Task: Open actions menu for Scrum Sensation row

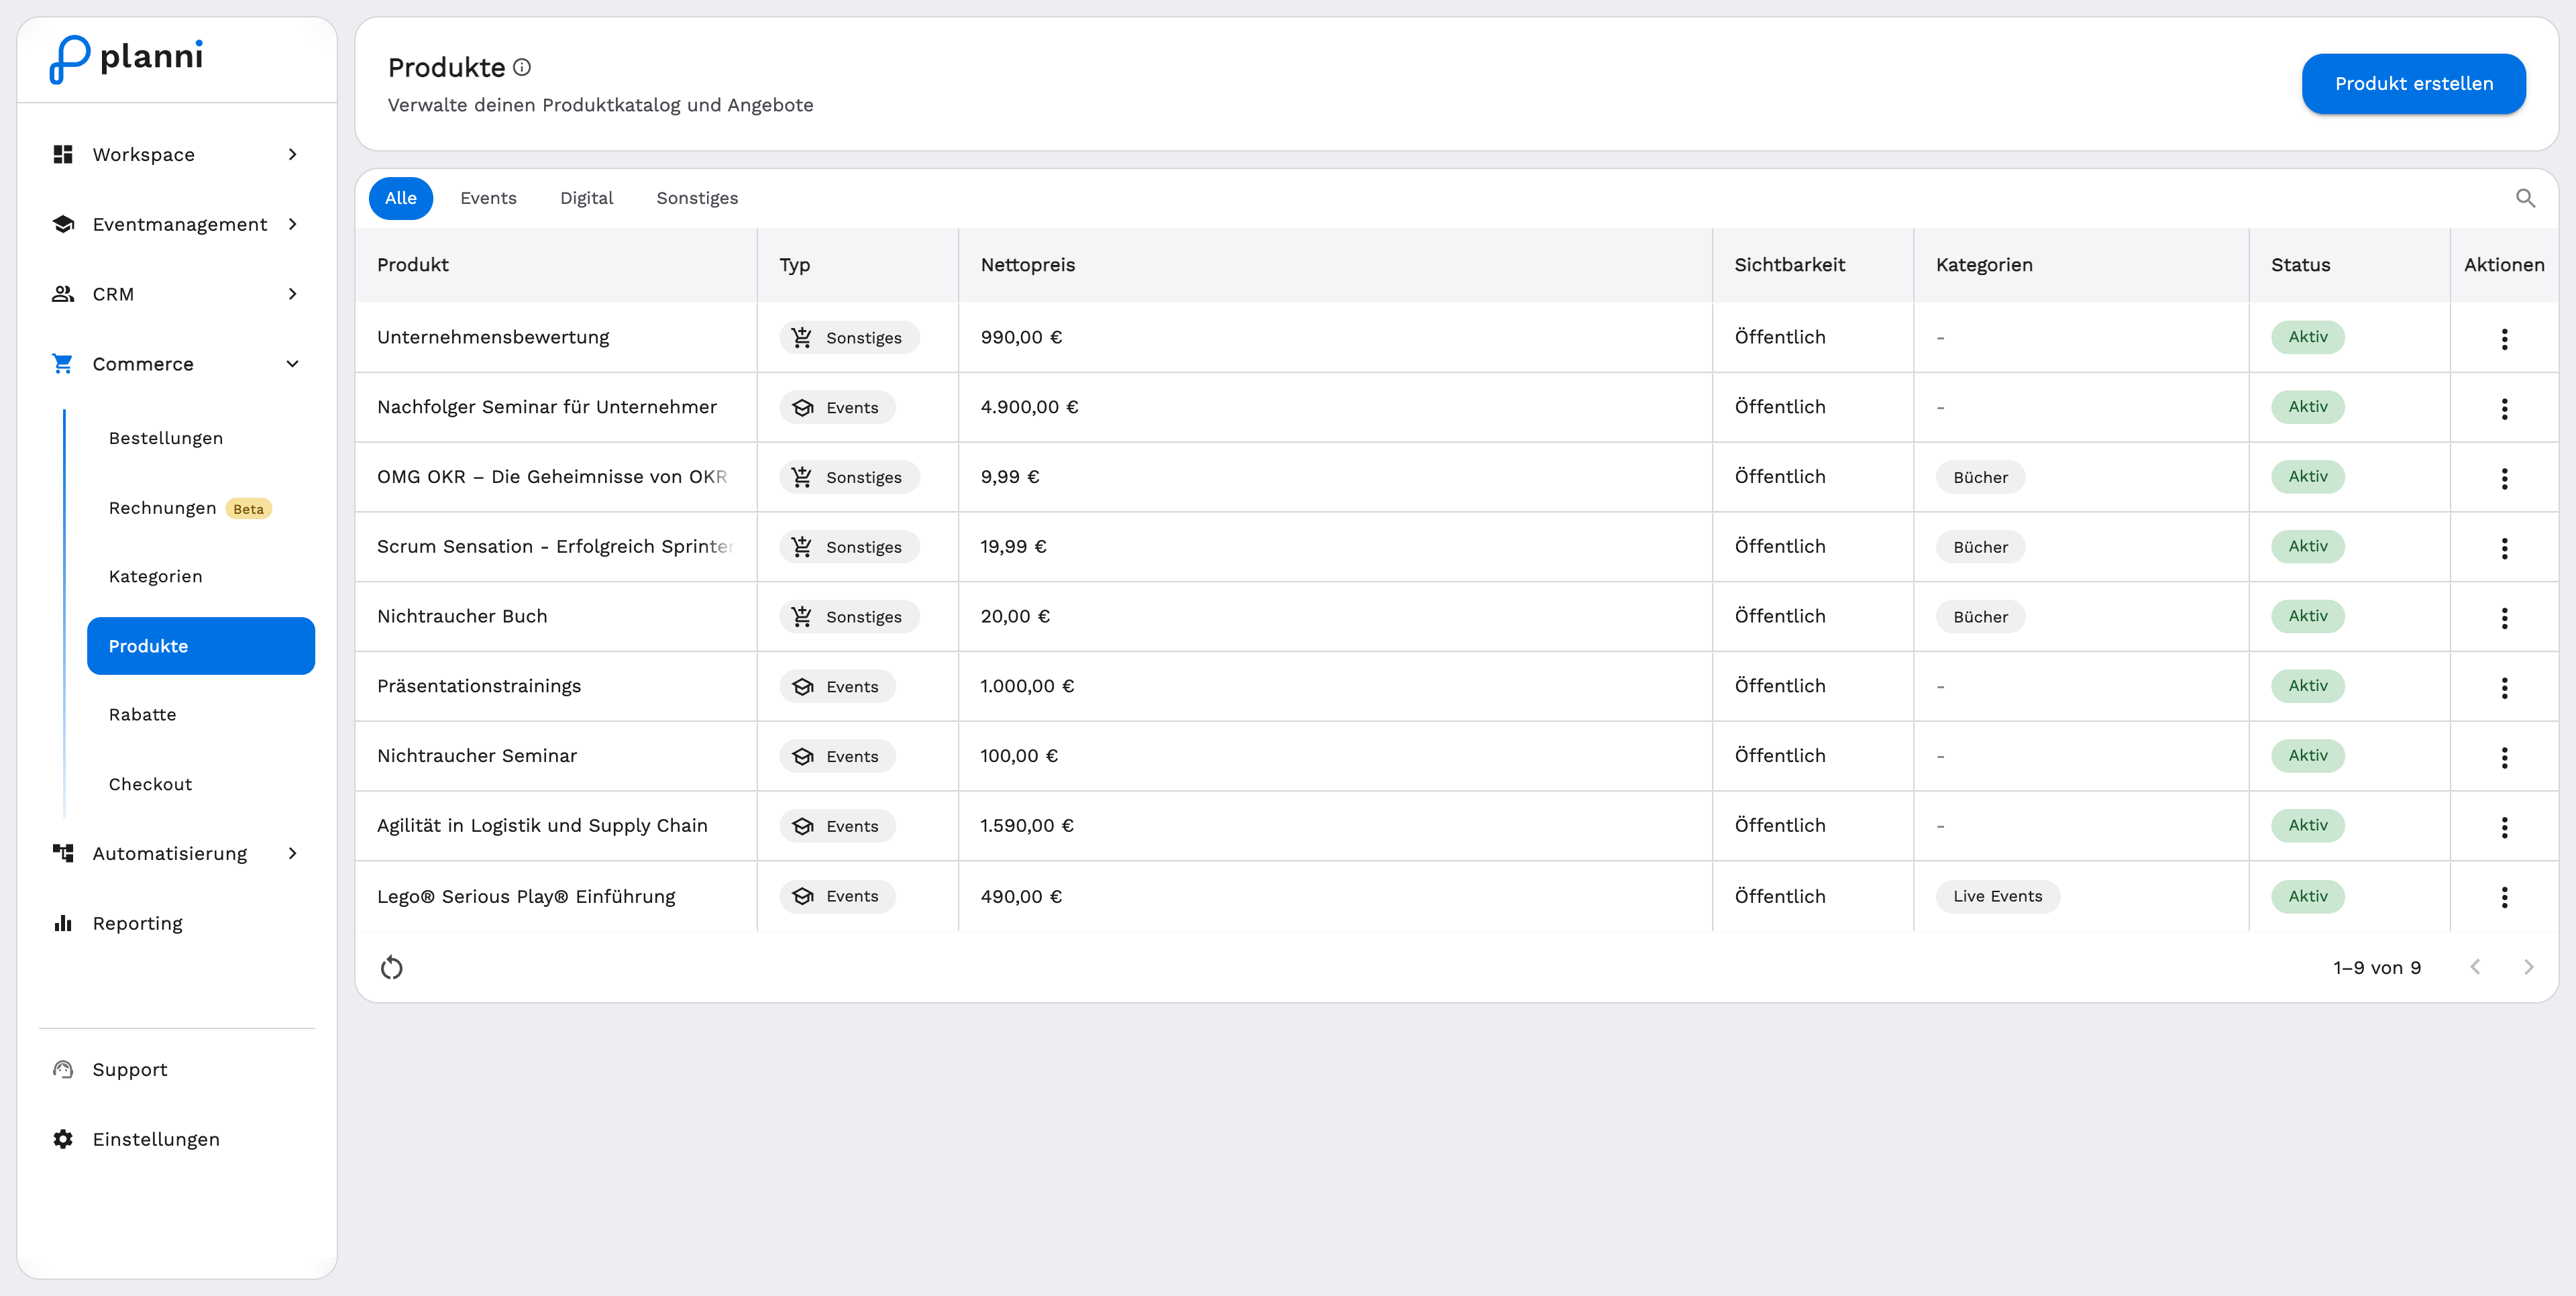Action: (2504, 548)
